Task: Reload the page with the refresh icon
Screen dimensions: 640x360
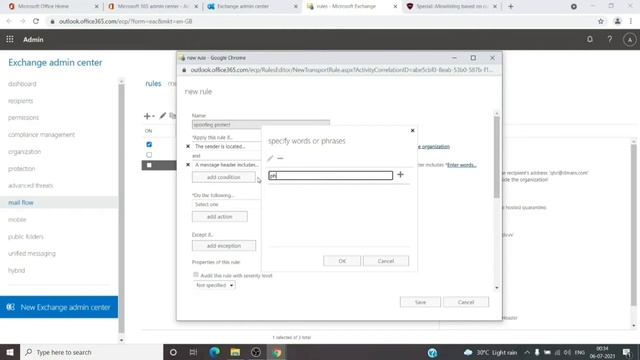Action: coord(36,21)
